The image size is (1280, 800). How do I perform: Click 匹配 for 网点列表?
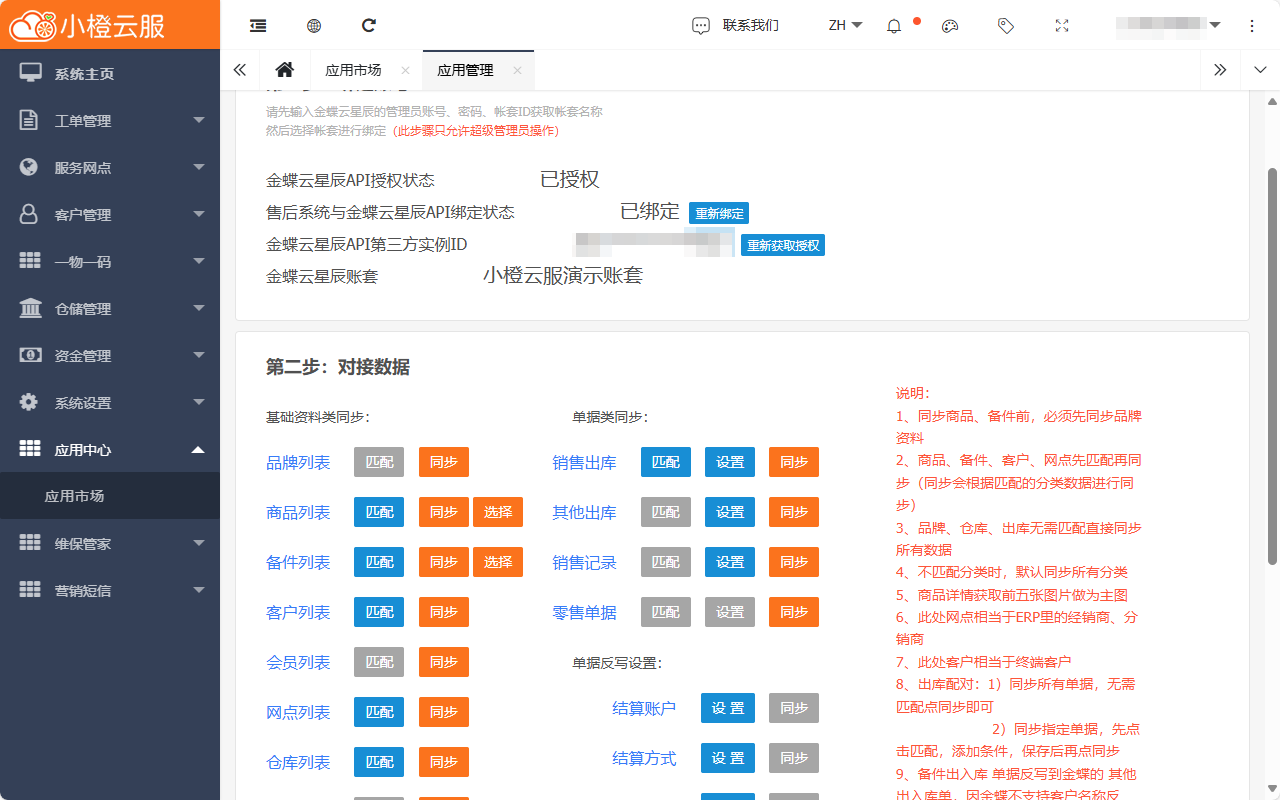[x=379, y=712]
